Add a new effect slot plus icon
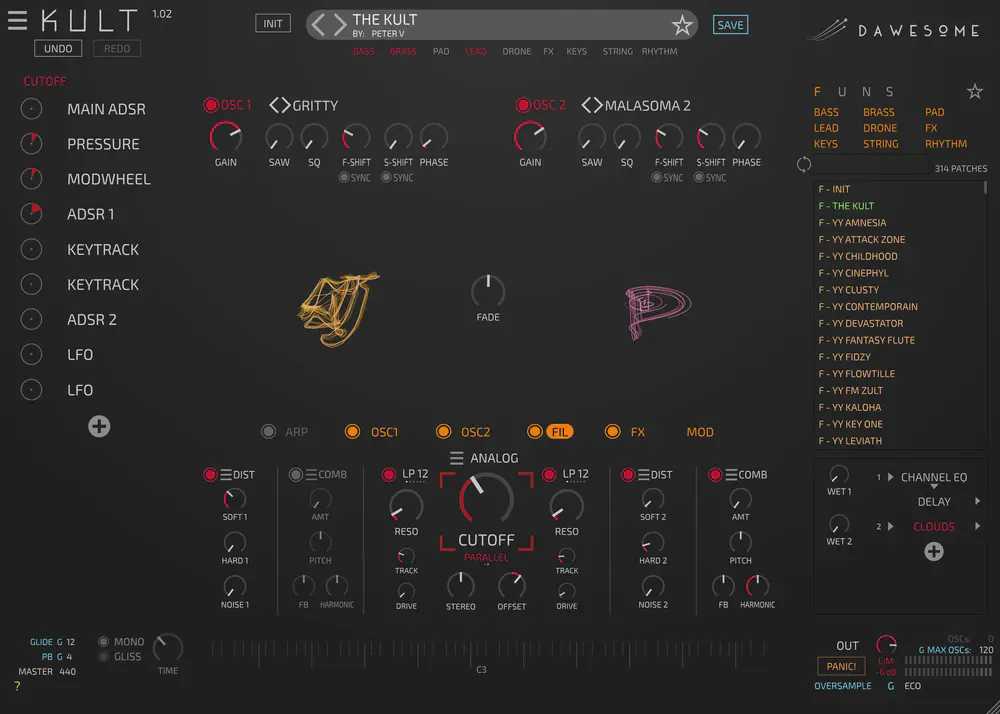Image resolution: width=1000 pixels, height=714 pixels. (933, 551)
